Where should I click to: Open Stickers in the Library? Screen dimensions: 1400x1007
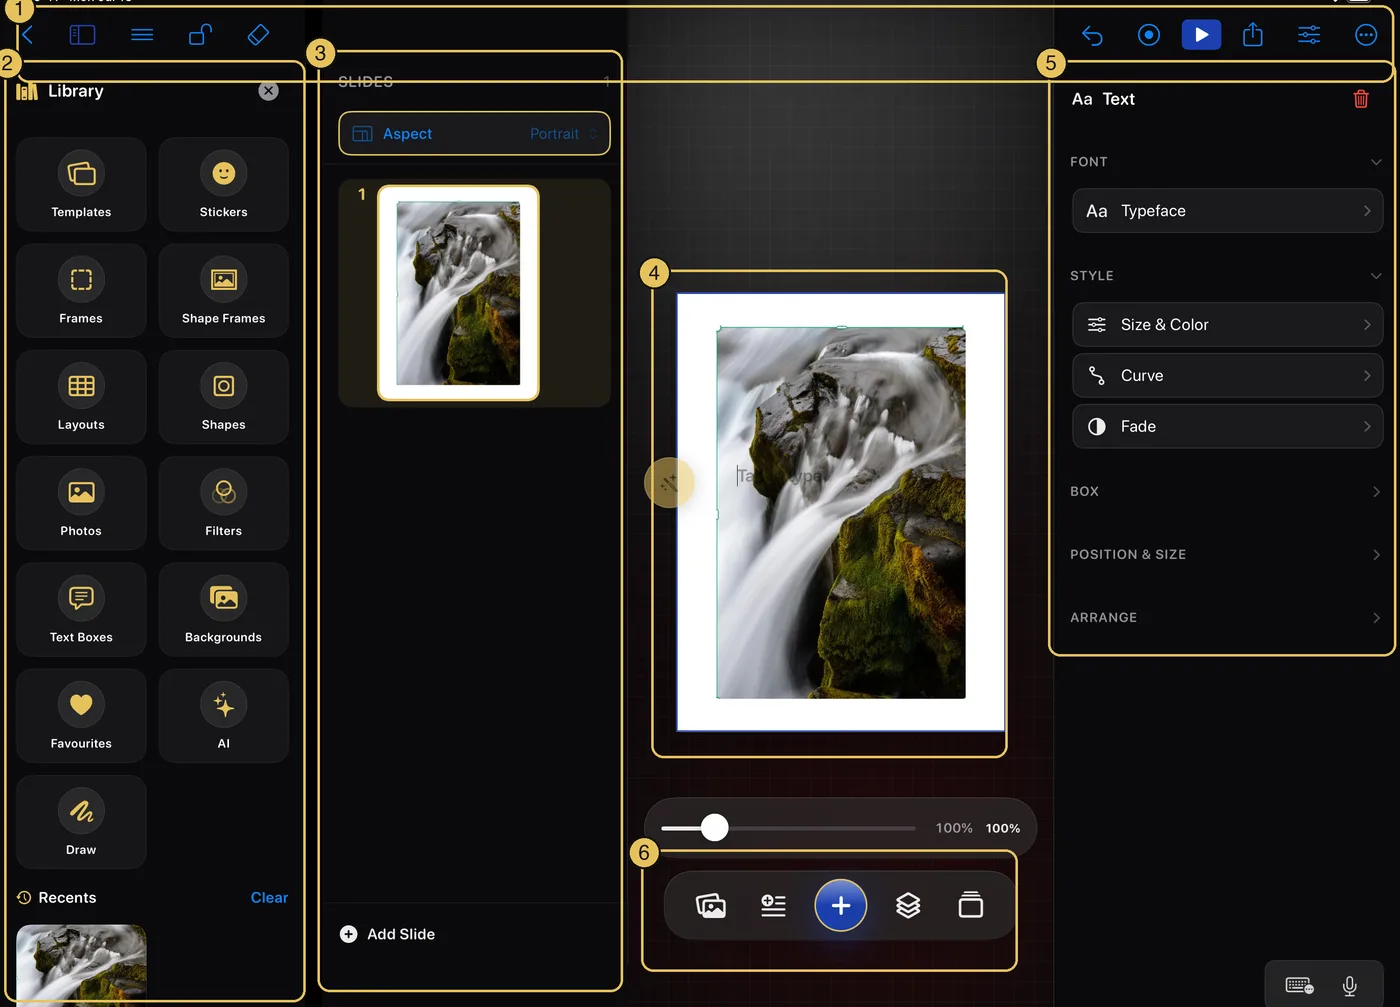[x=223, y=184]
